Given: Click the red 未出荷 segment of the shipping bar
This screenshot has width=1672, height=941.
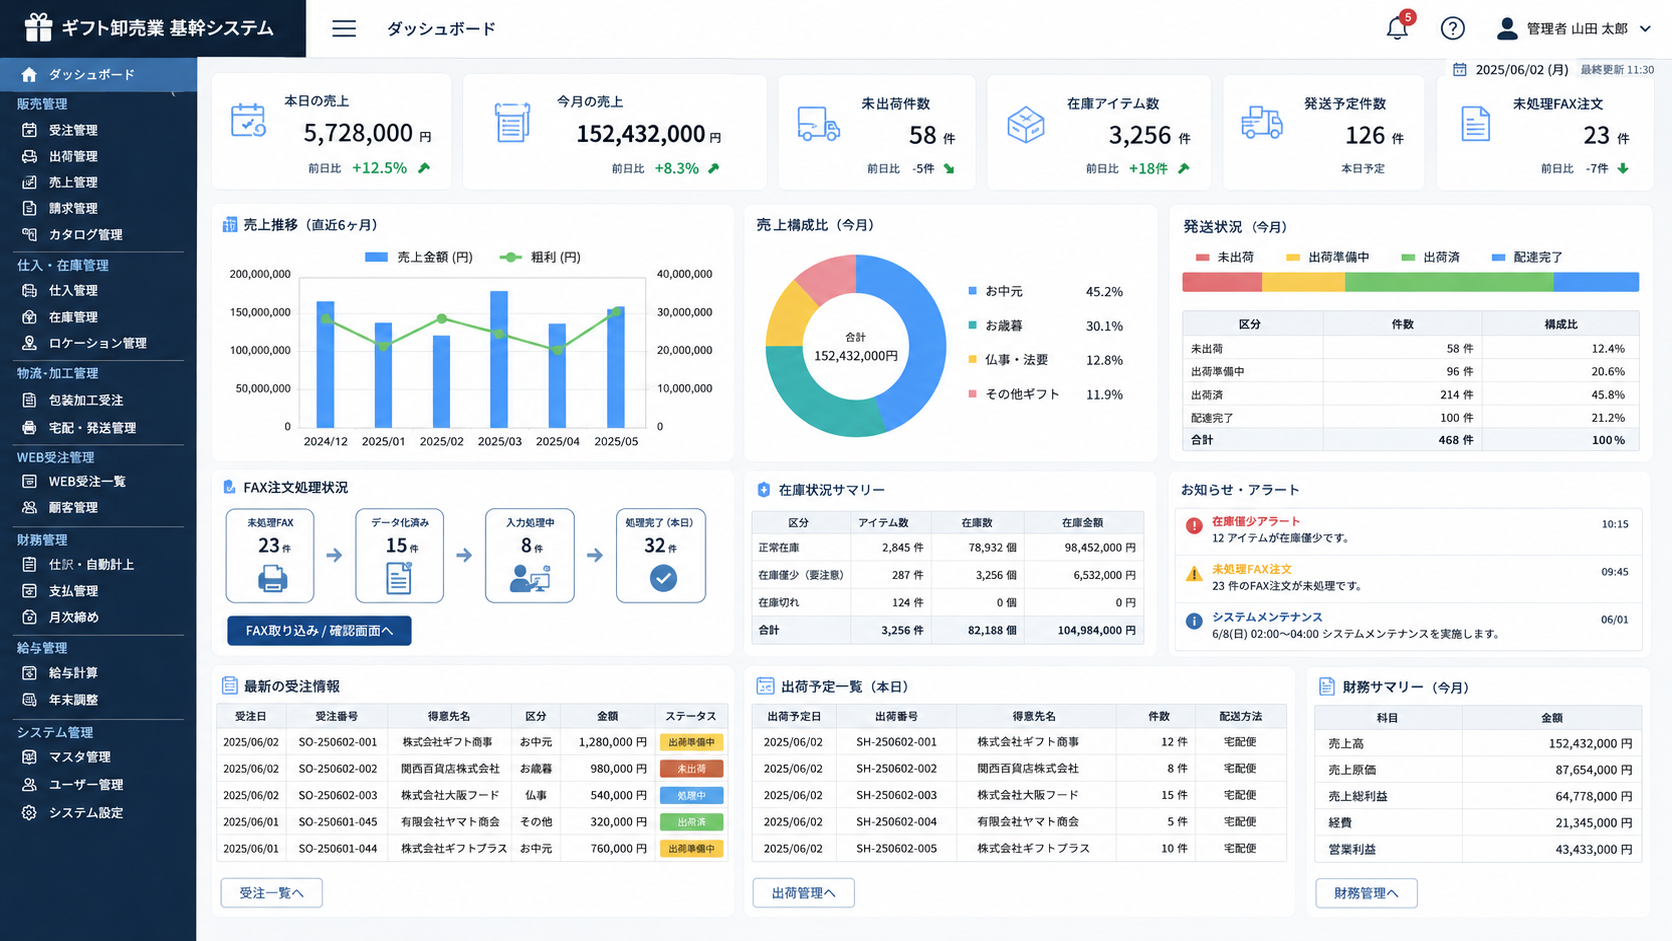Looking at the screenshot, I should pos(1222,282).
